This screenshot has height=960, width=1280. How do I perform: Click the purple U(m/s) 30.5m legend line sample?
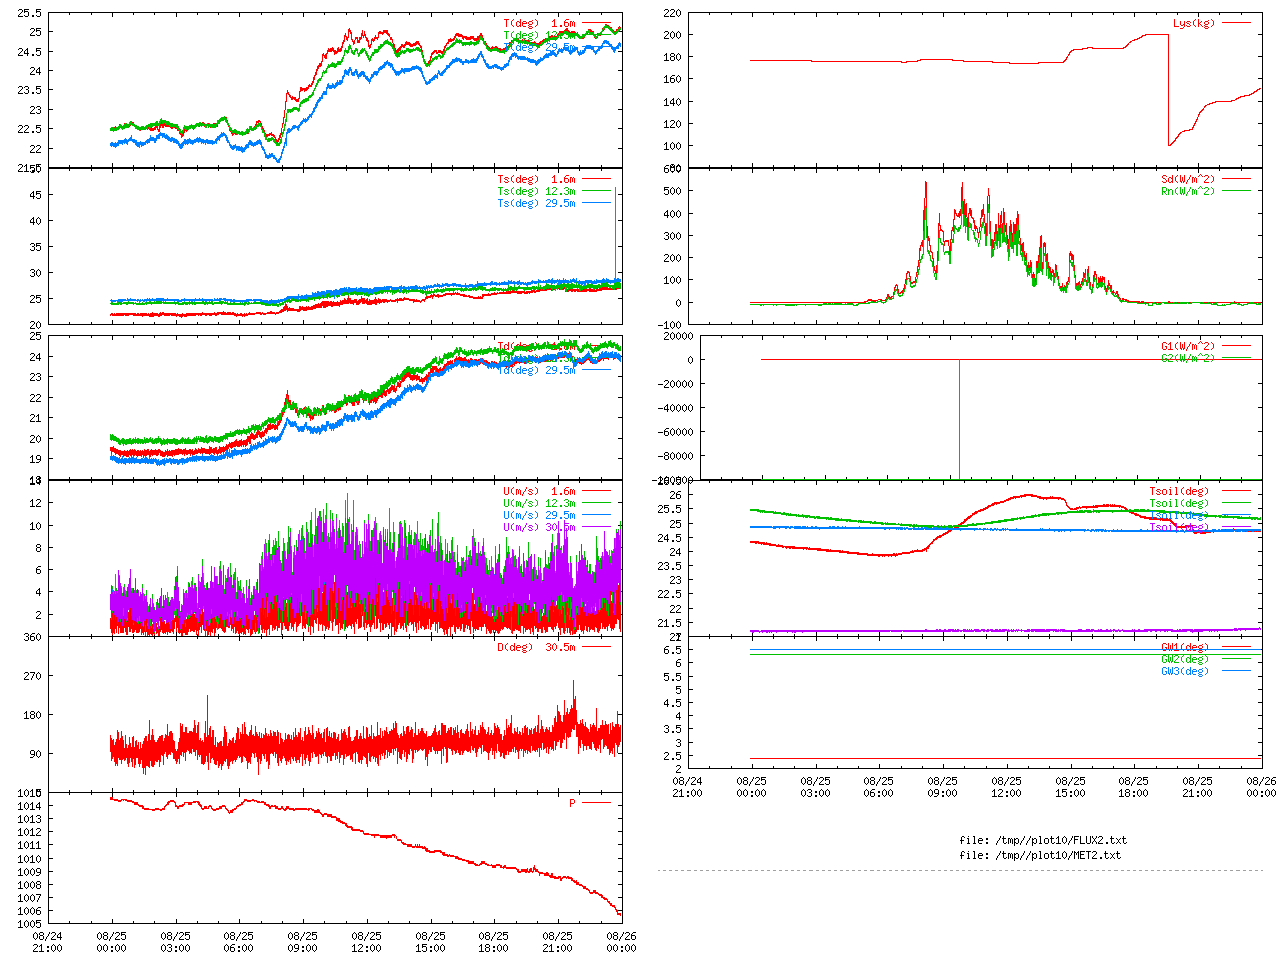(x=596, y=528)
